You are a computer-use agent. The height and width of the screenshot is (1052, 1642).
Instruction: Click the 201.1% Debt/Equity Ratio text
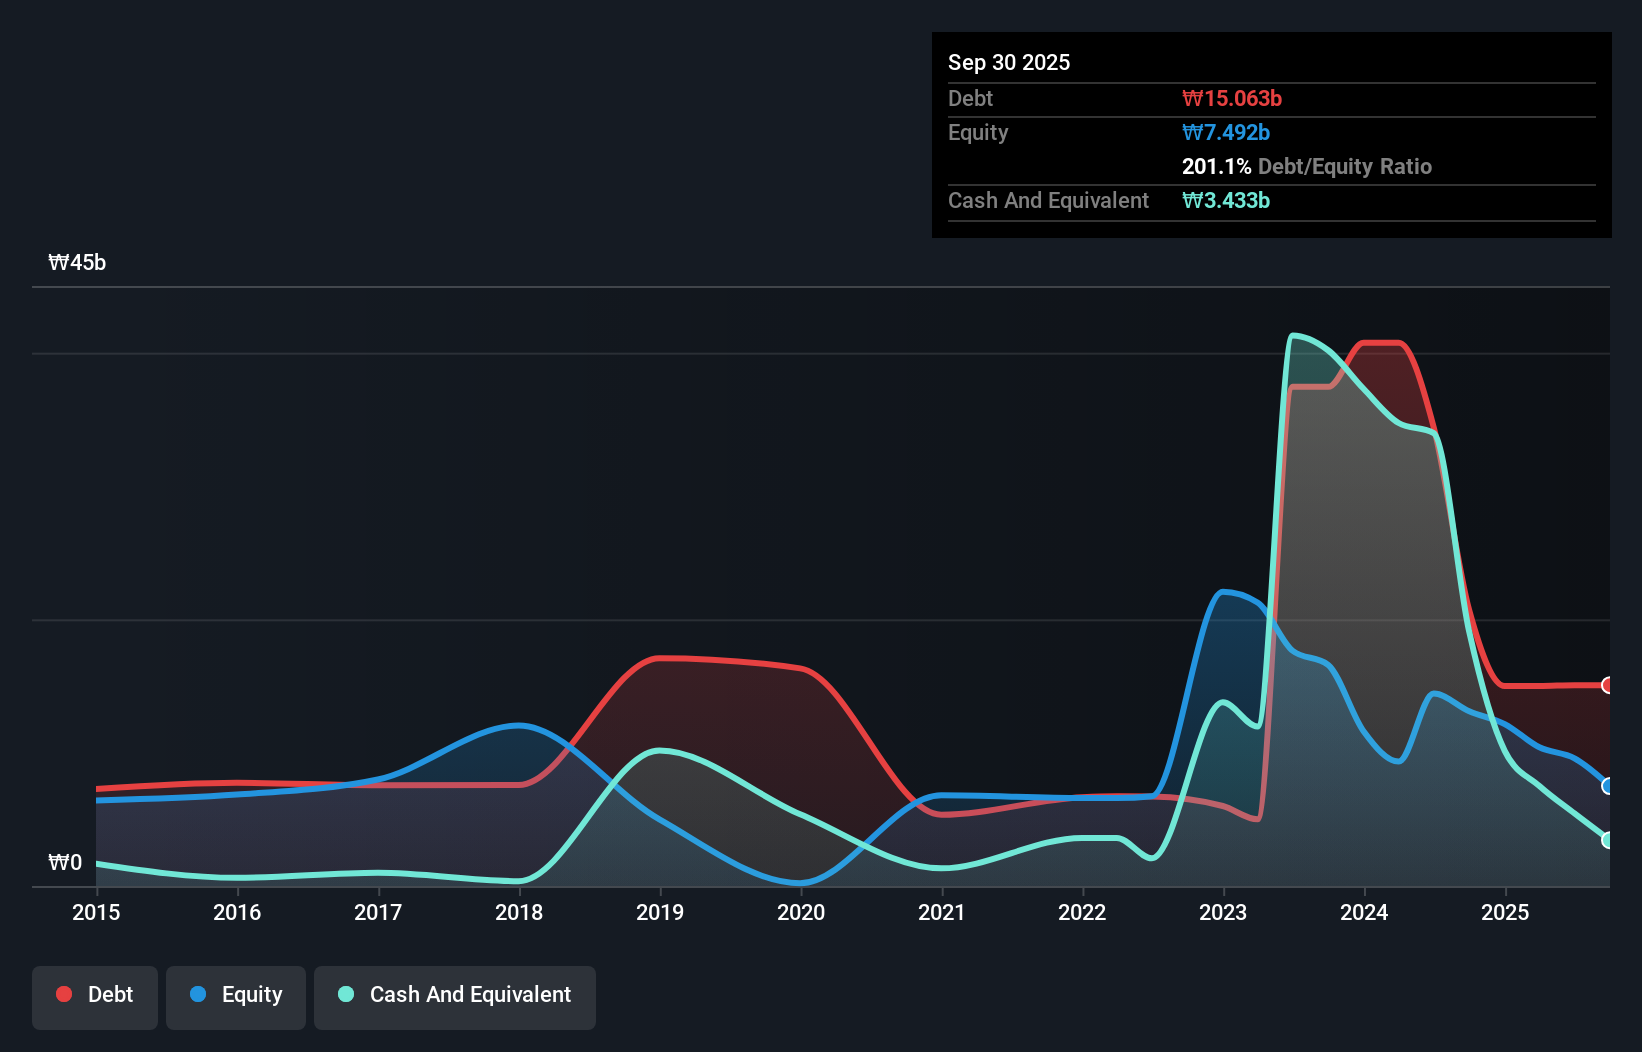coord(1307,166)
